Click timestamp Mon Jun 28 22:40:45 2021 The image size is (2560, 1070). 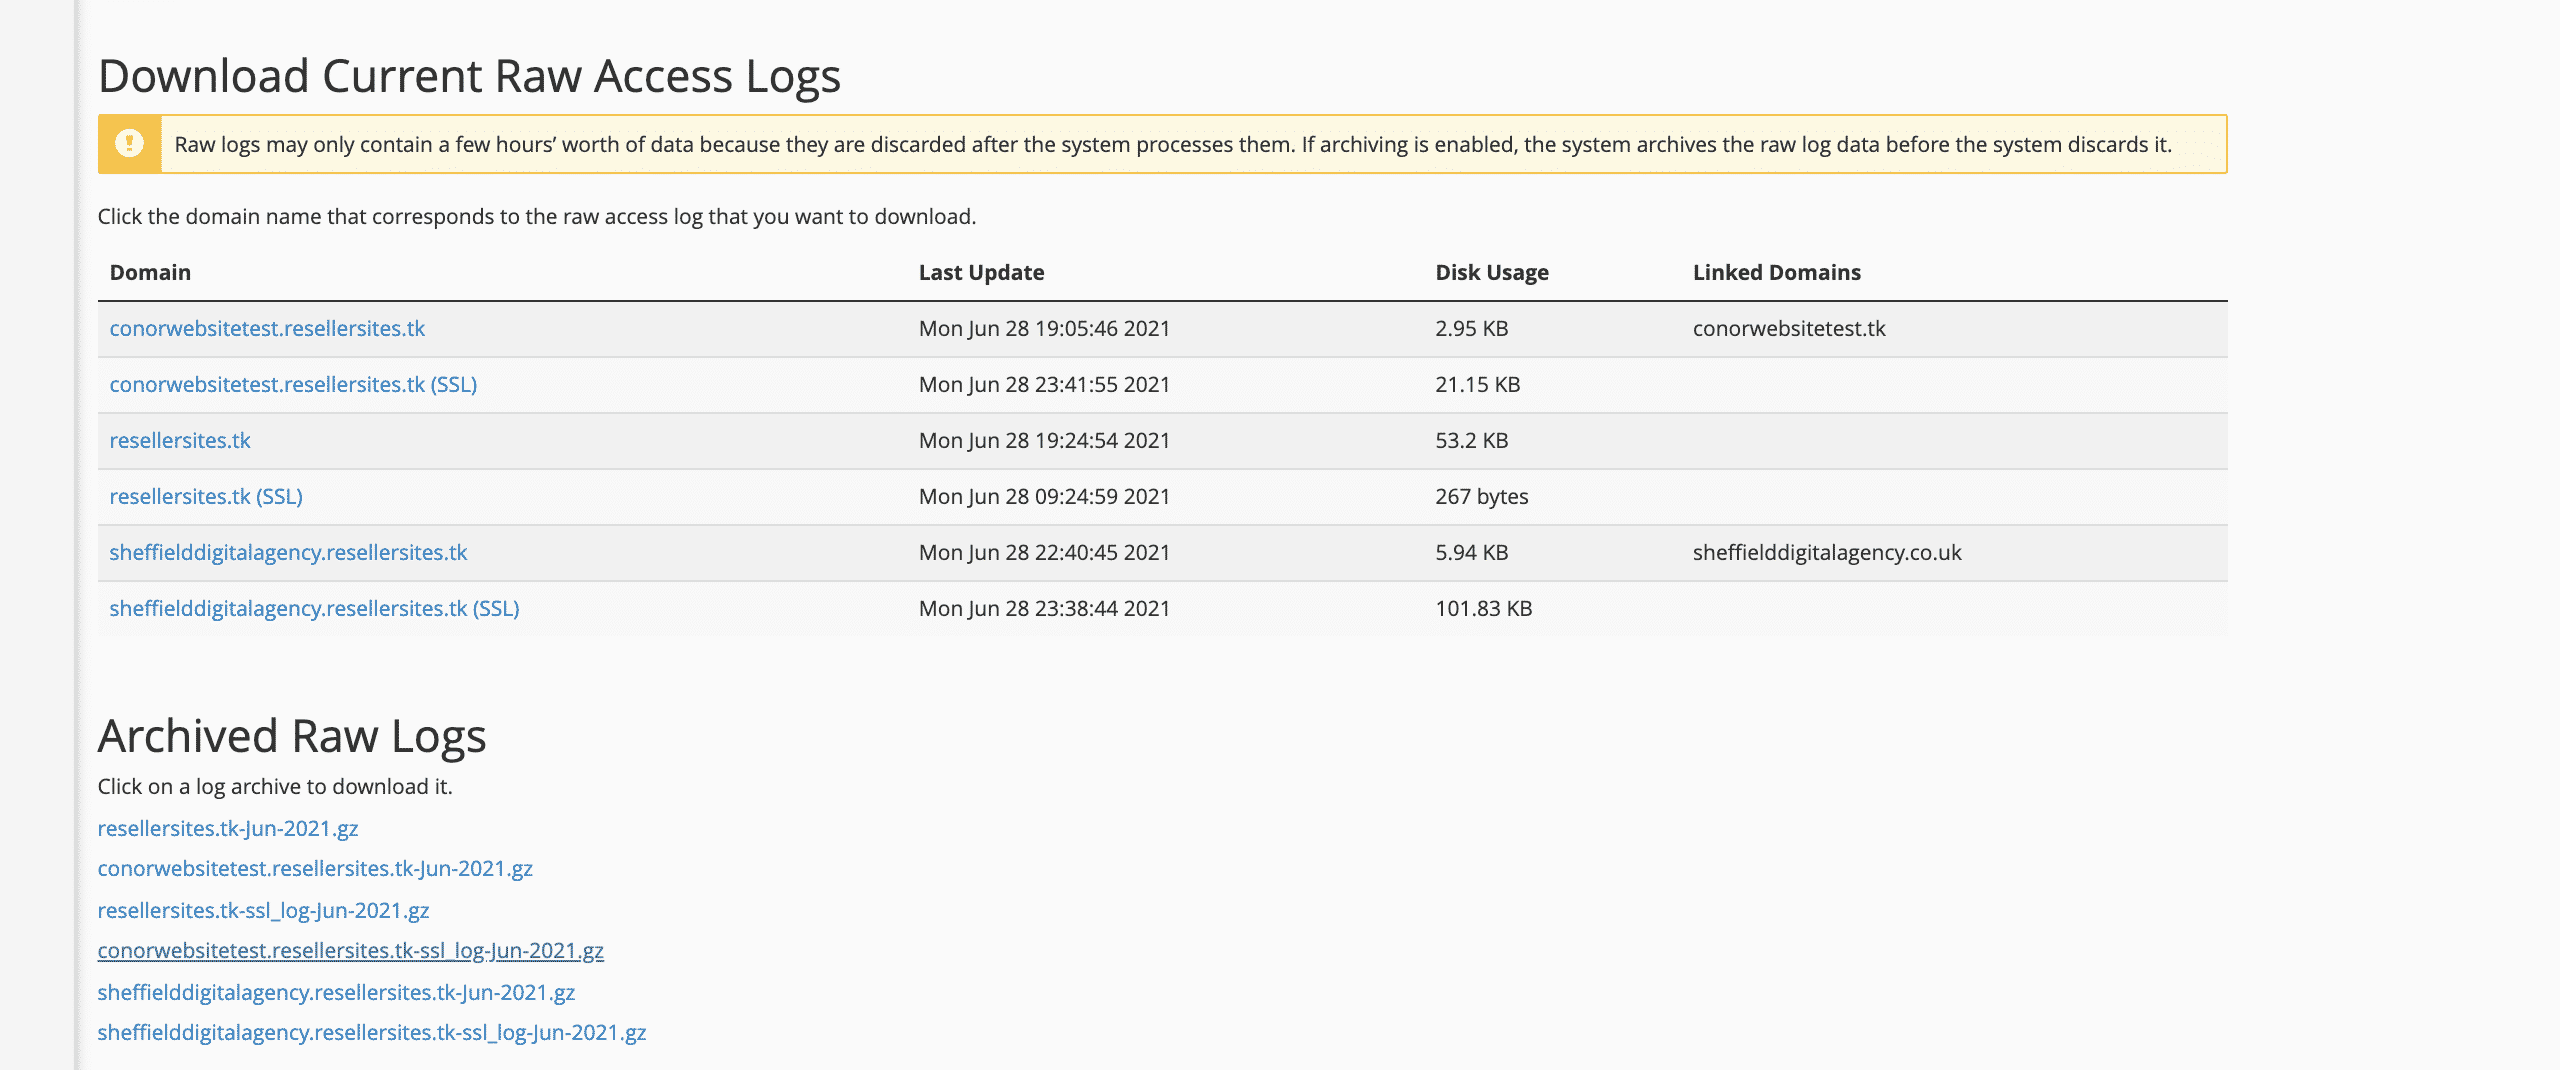(x=1044, y=553)
